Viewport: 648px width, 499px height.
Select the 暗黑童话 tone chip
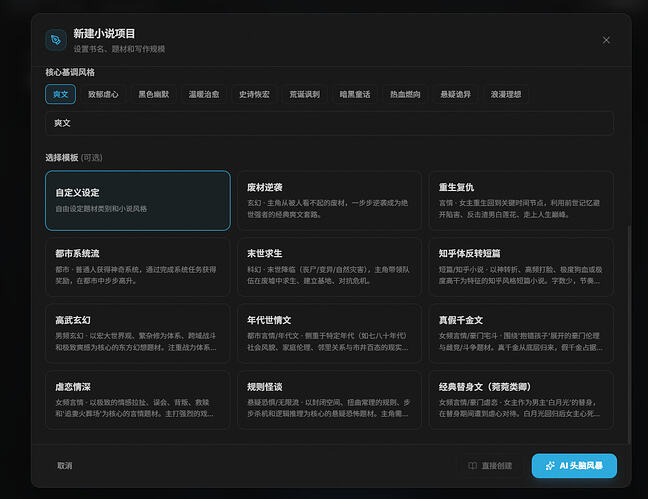point(355,94)
